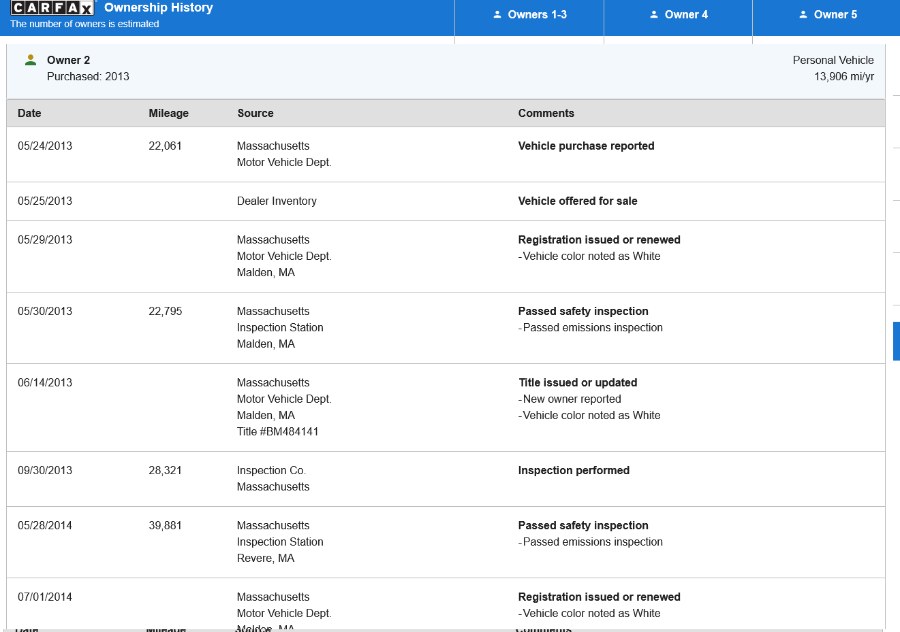Select the 05/28/2014 date cell
900x632 pixels.
(x=45, y=525)
